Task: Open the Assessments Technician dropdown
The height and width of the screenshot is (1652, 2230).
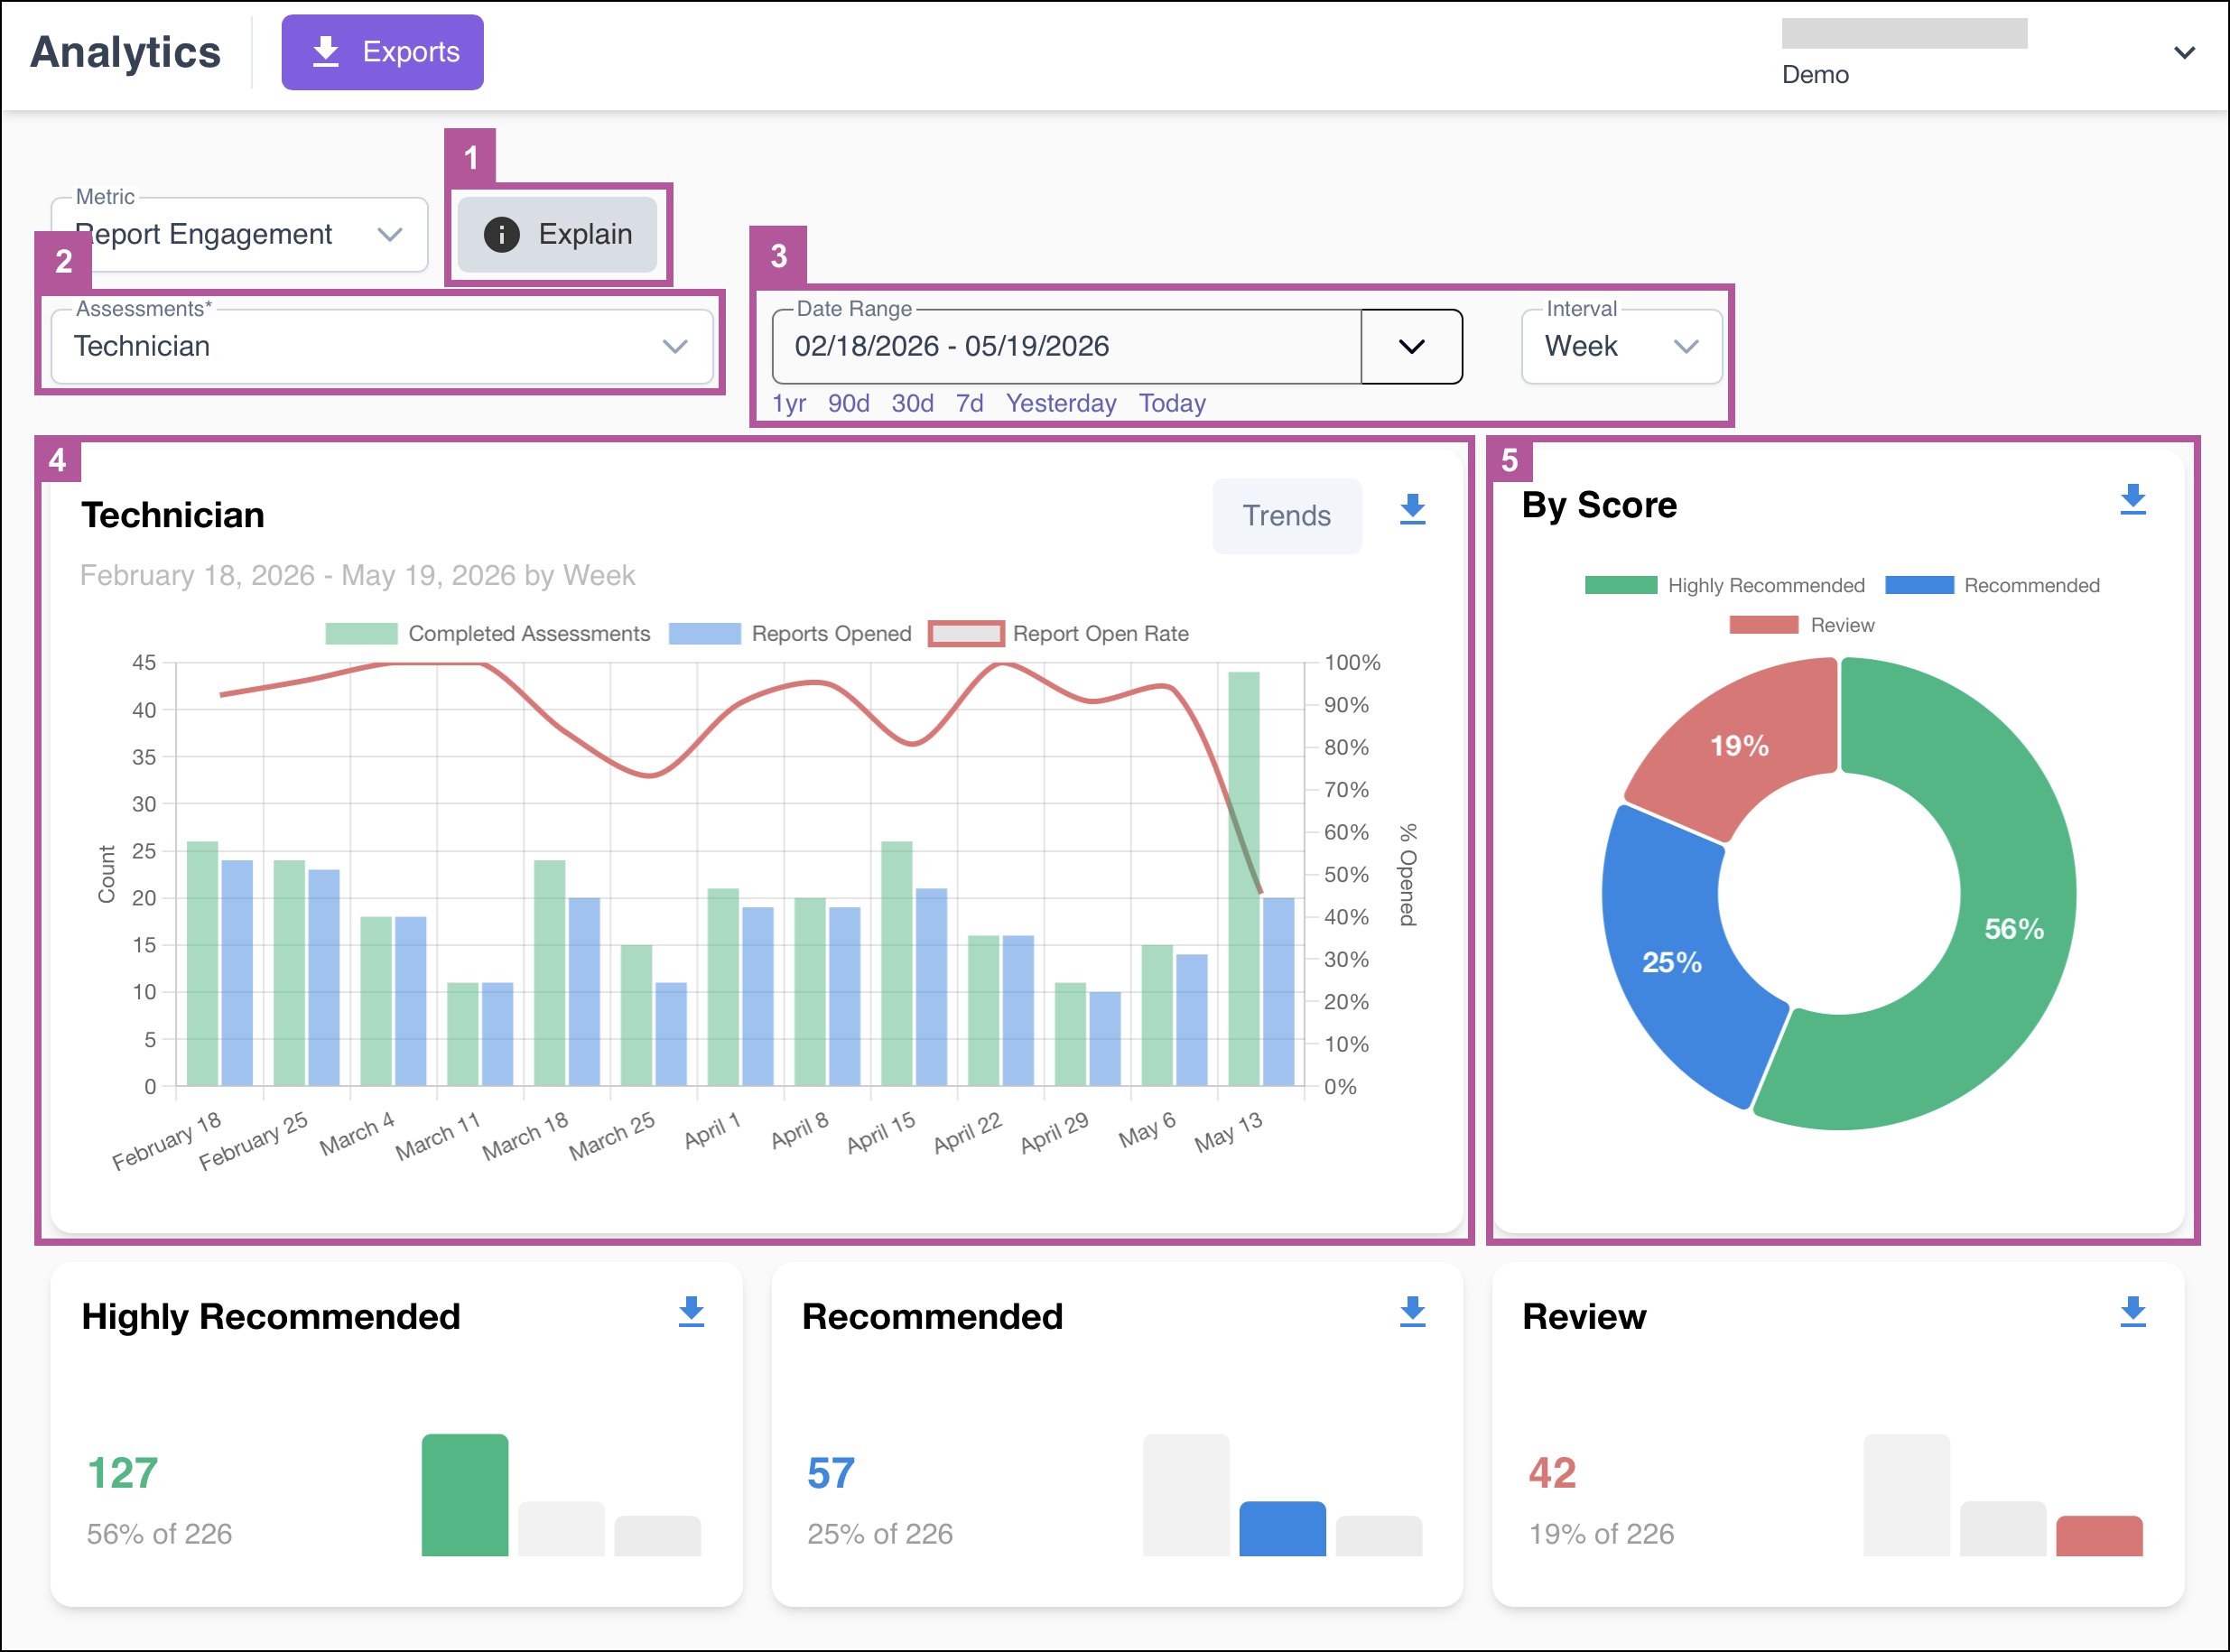Action: [382, 346]
